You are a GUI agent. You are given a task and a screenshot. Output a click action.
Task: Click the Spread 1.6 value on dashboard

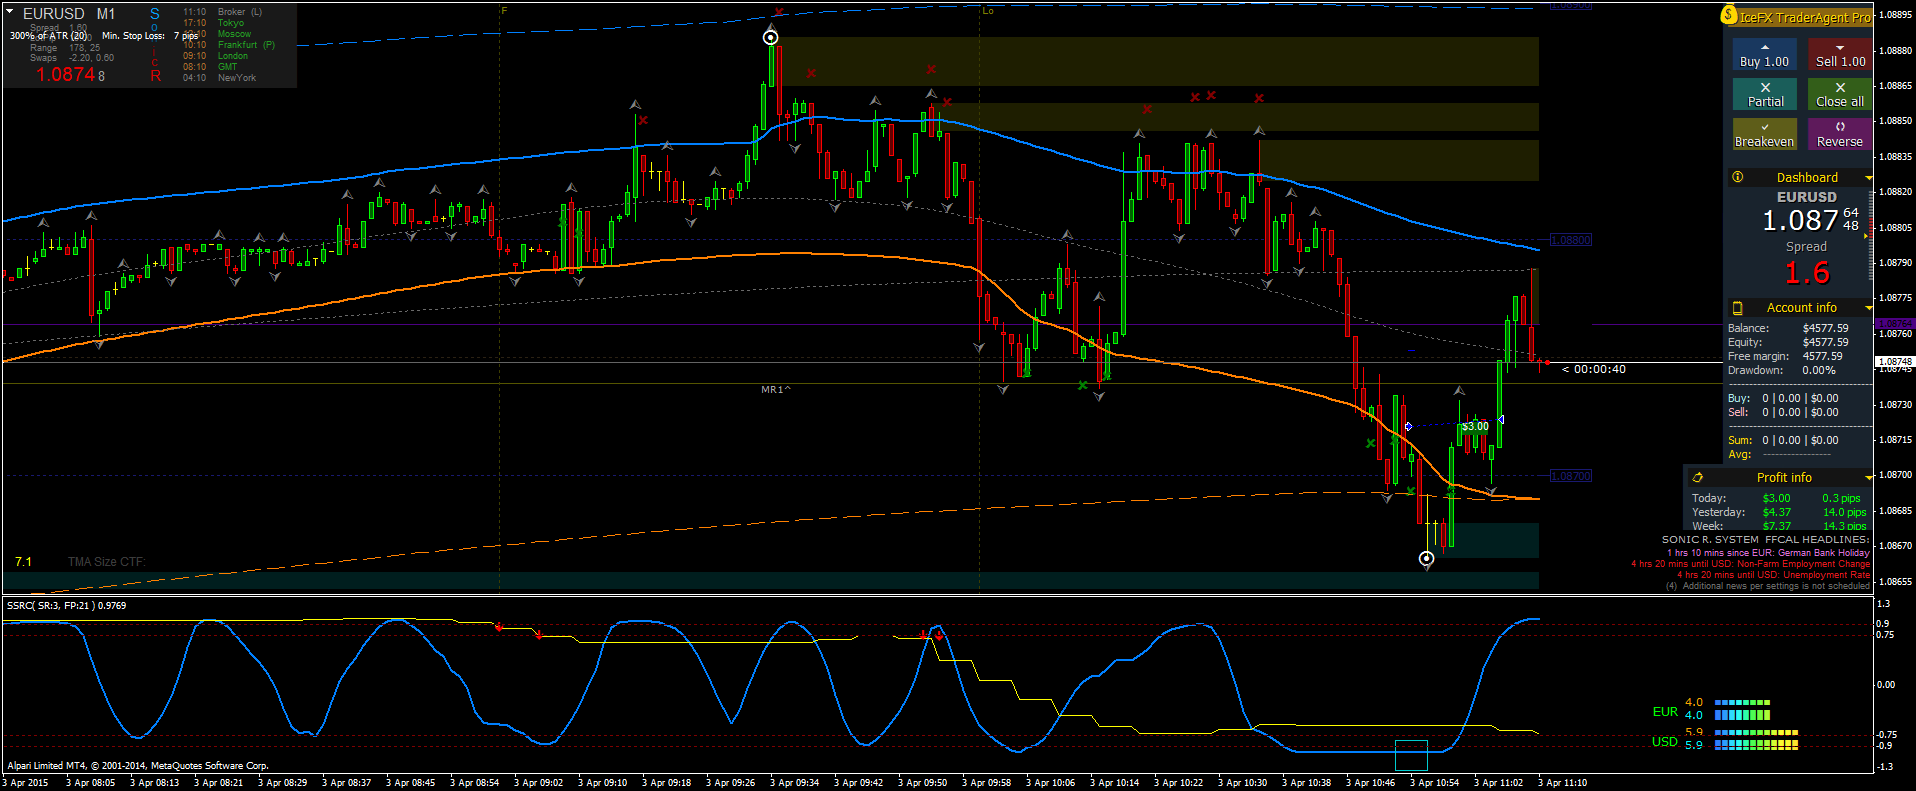click(x=1807, y=272)
